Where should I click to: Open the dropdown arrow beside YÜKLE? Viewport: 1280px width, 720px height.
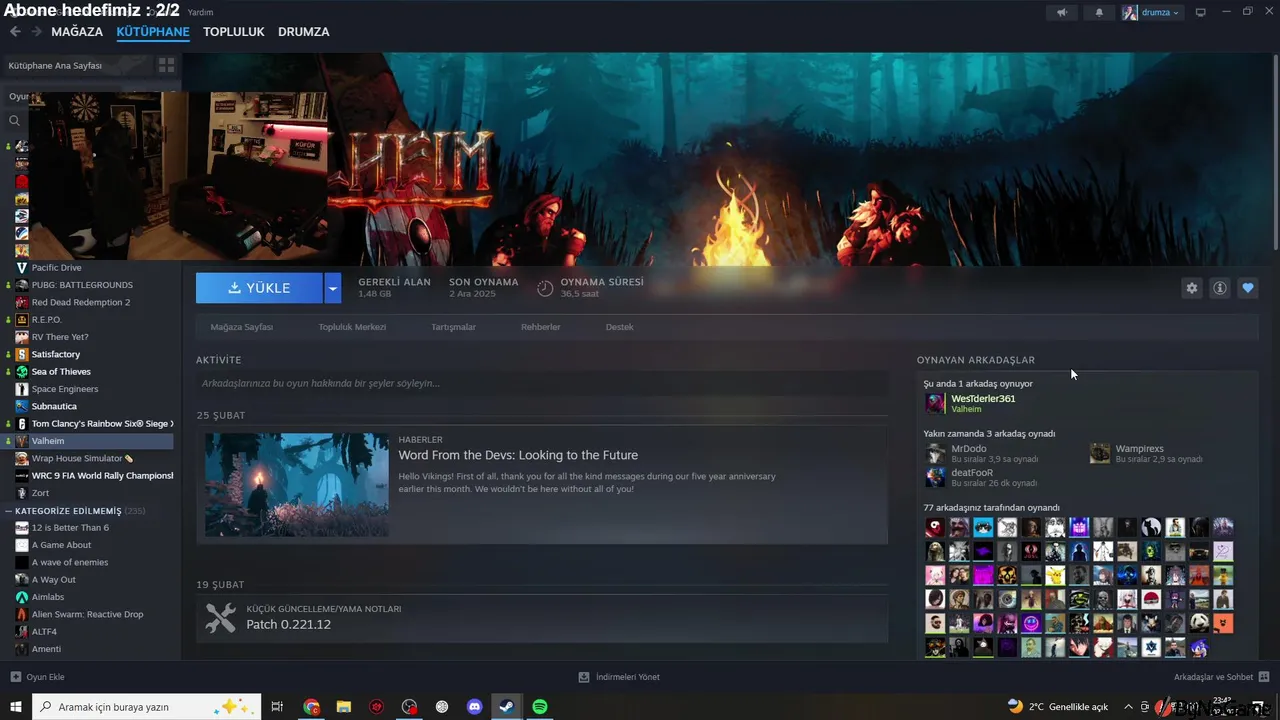(333, 288)
